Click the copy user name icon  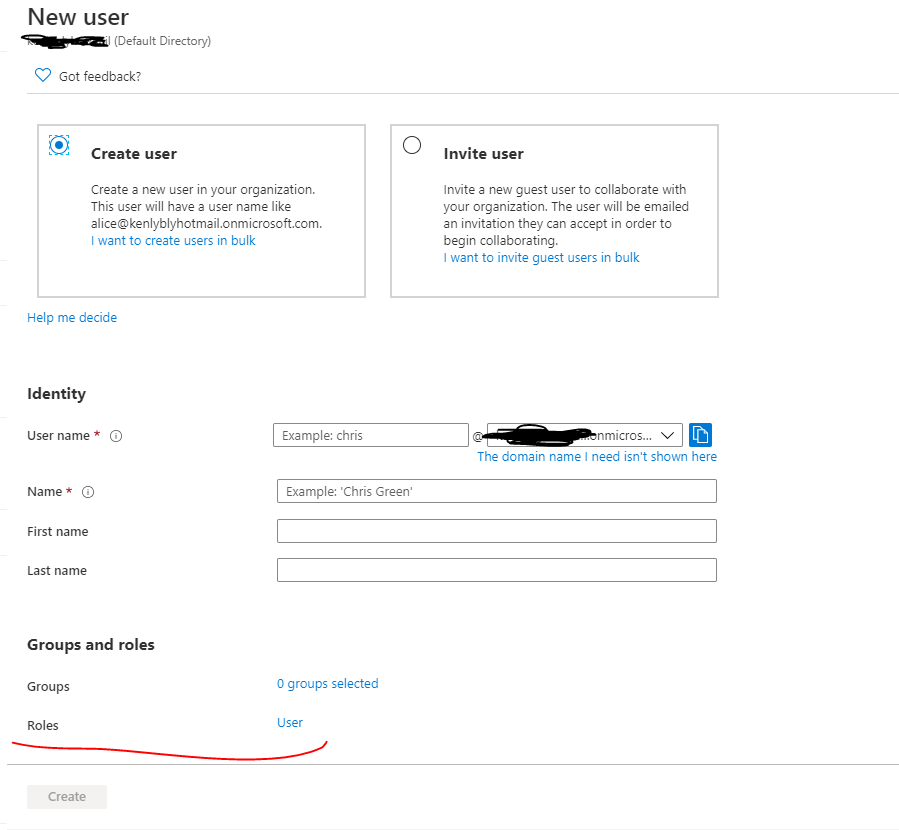point(700,435)
